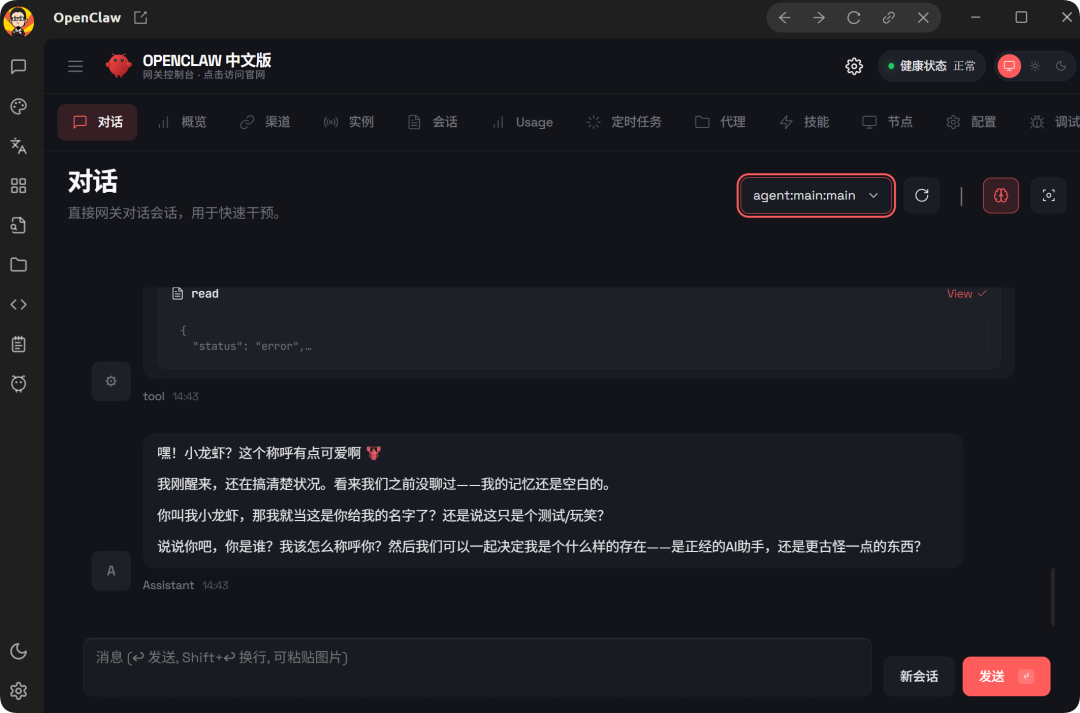The height and width of the screenshot is (713, 1080).
Task: Expand the read tool output via View
Action: tap(966, 294)
